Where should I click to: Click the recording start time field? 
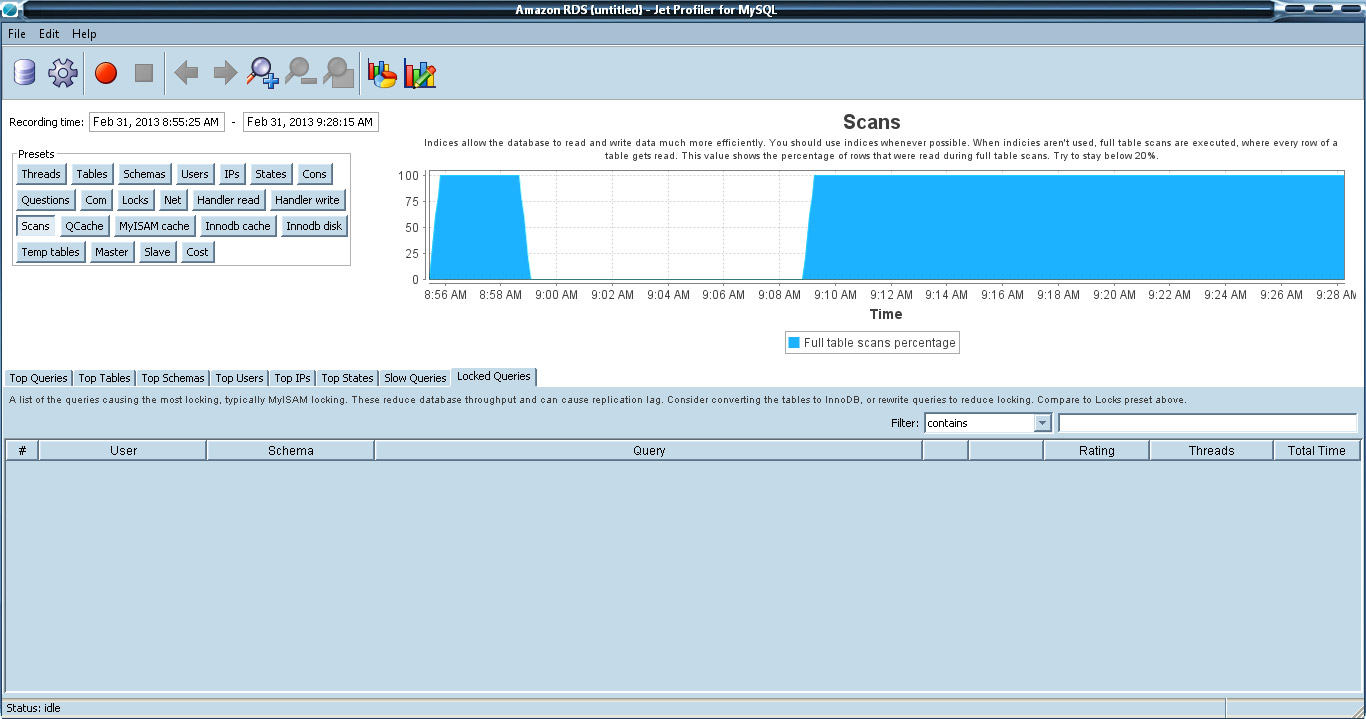point(157,122)
